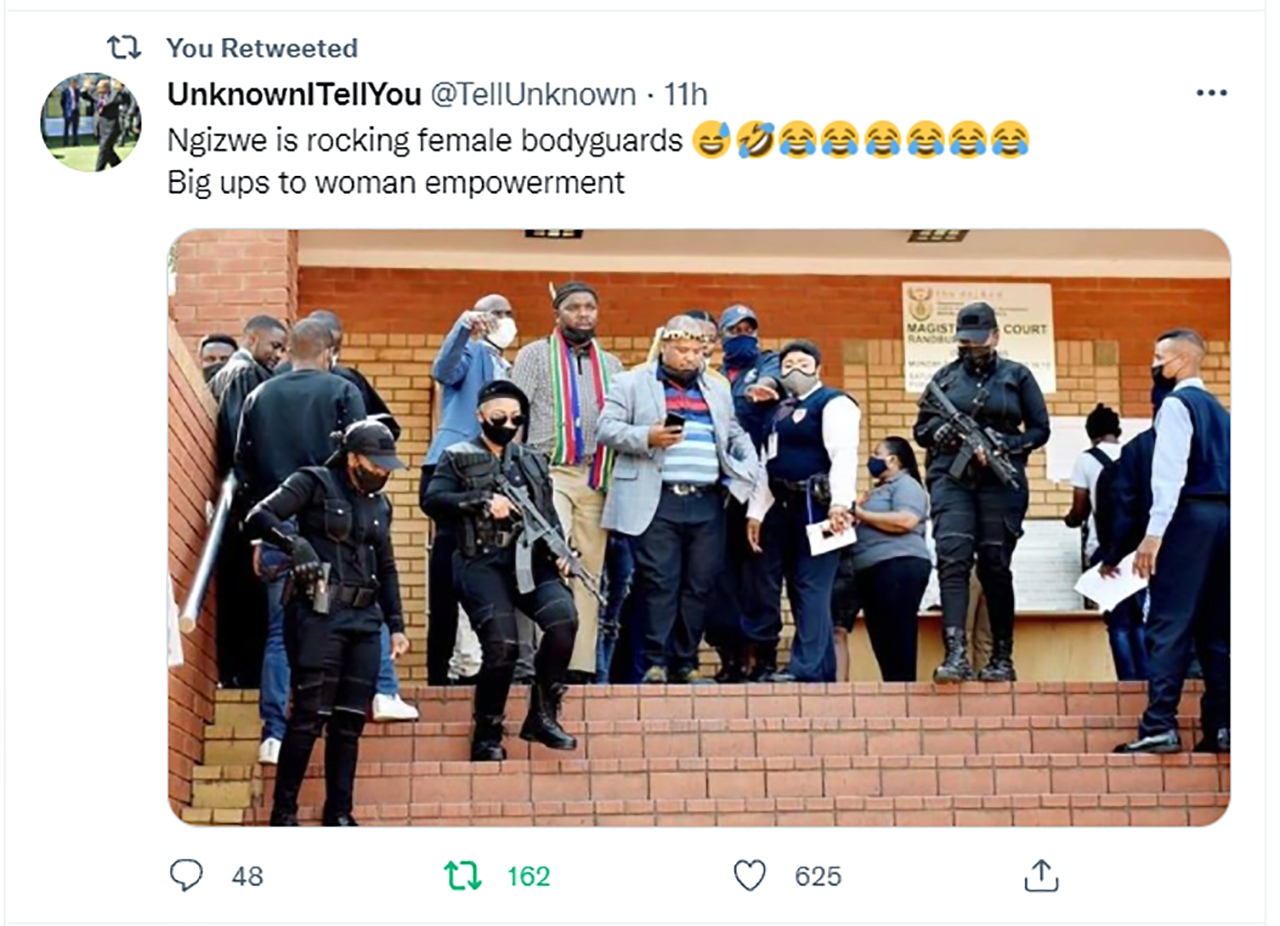Click the text Ngizwe is rocking female bodyguards
Image resolution: width=1280 pixels, height=926 pixels.
tap(425, 140)
